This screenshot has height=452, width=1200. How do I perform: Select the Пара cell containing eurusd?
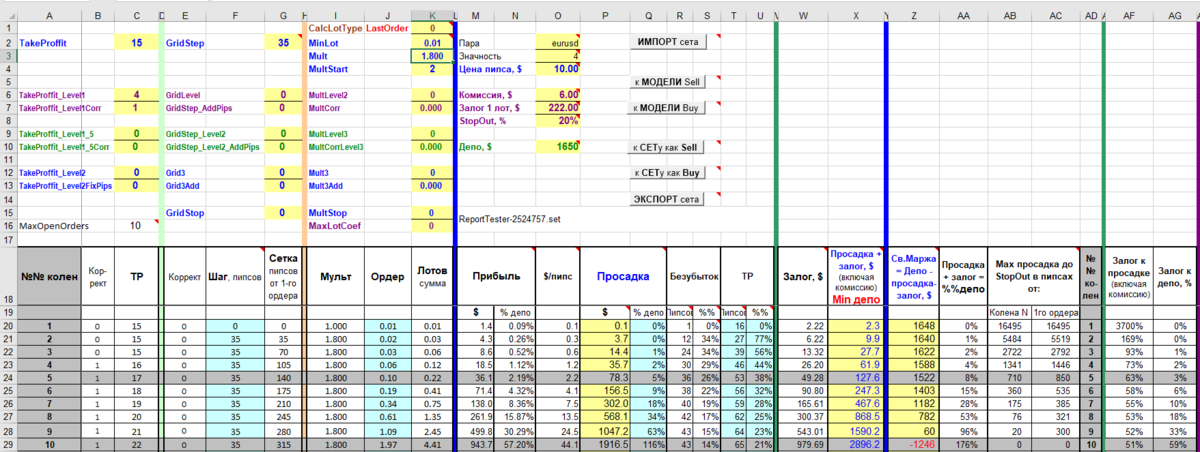(x=558, y=44)
